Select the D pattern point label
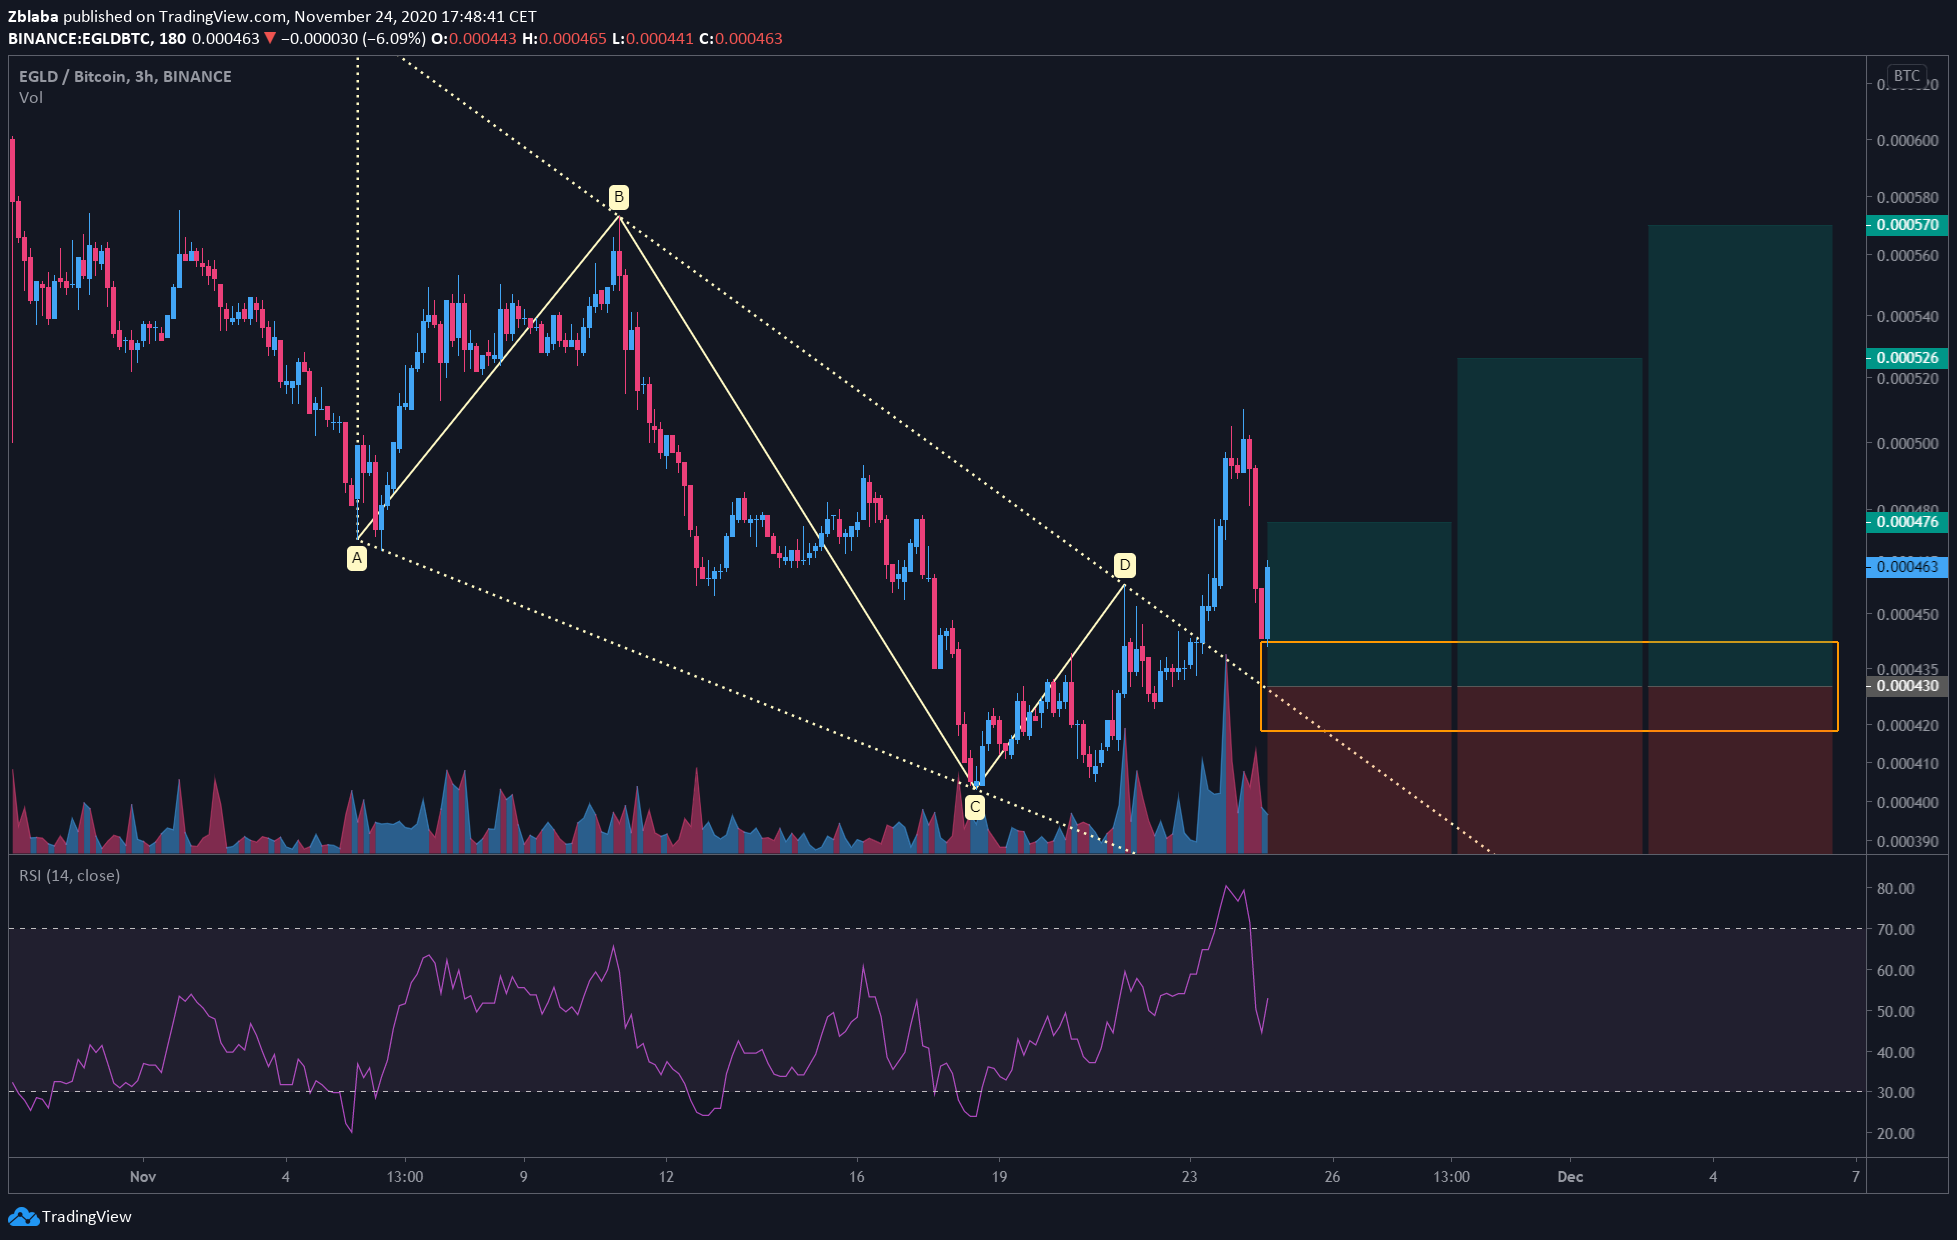 pyautogui.click(x=1125, y=566)
